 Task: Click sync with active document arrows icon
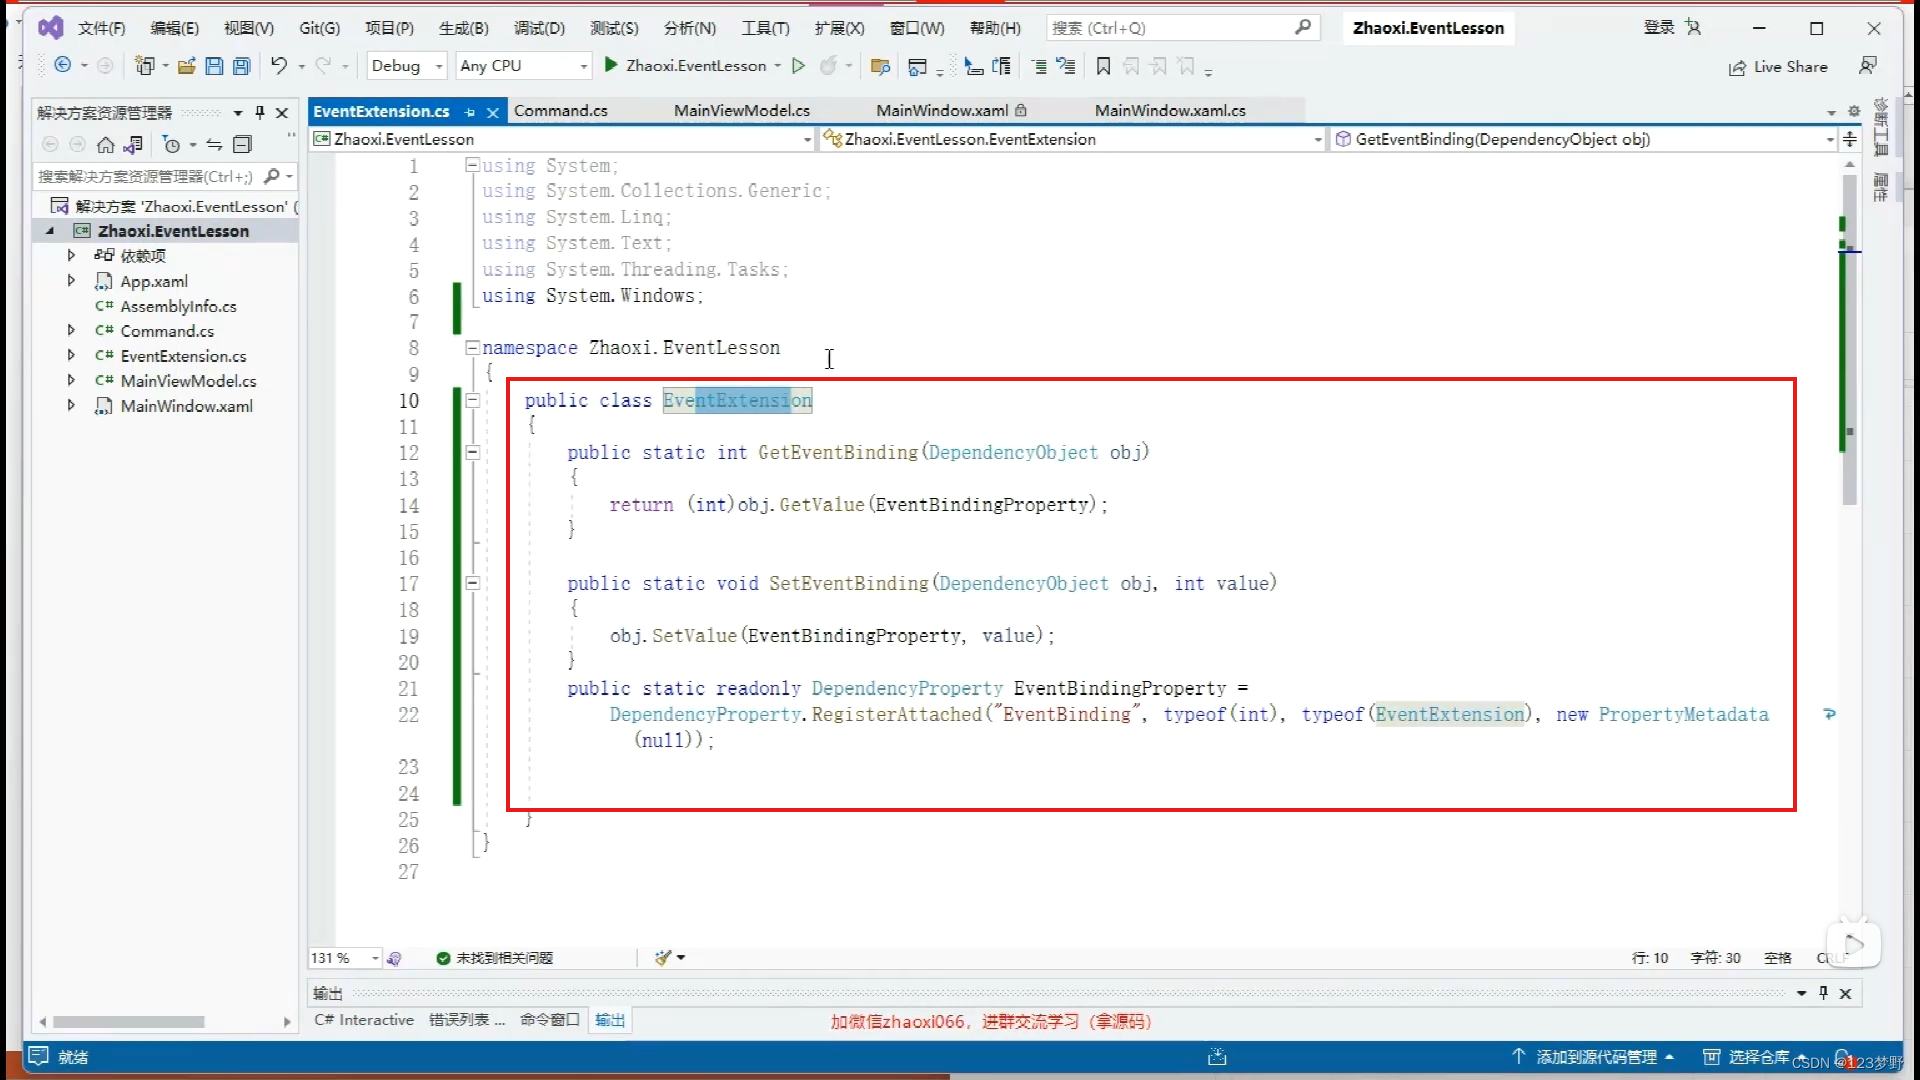214,145
